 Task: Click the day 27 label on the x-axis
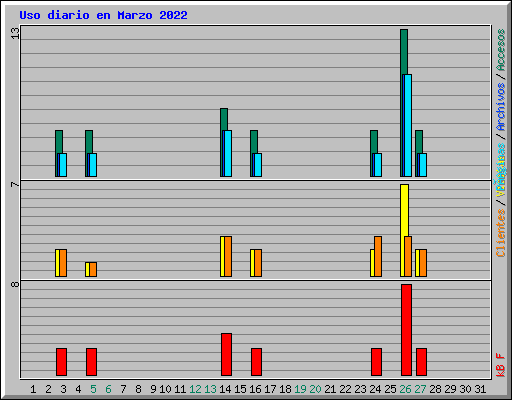click(420, 389)
